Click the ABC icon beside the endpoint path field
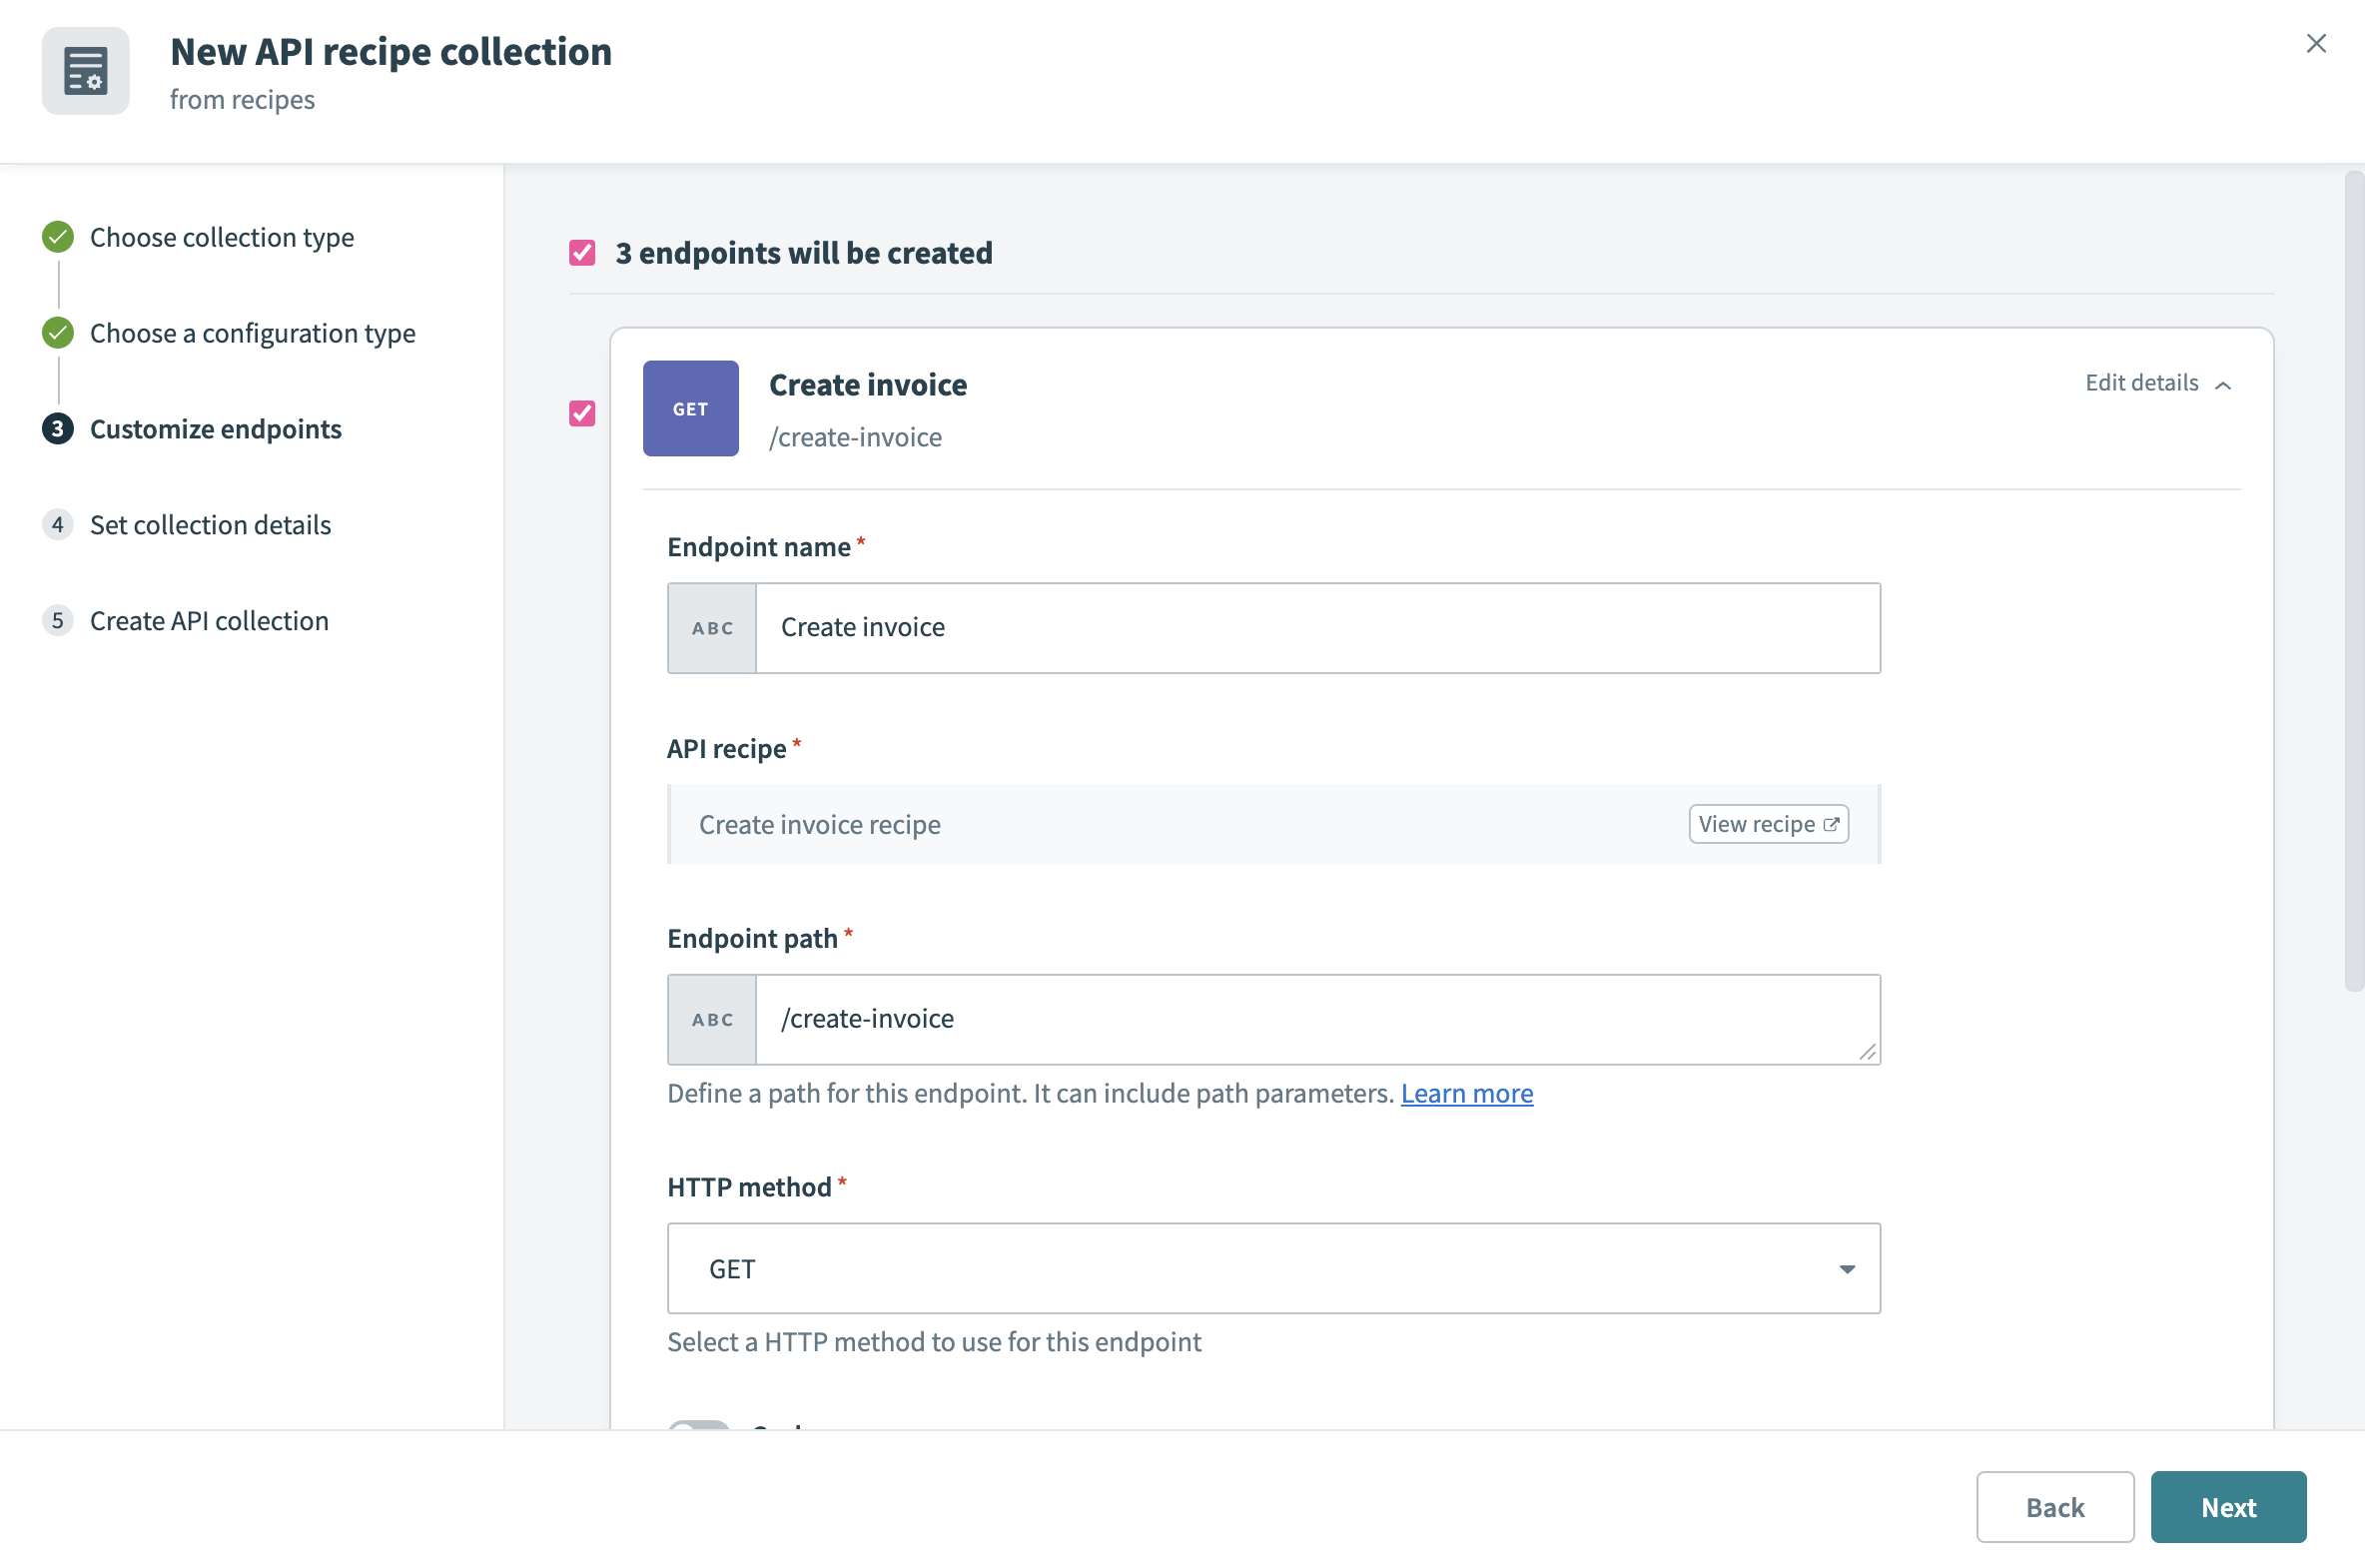 pyautogui.click(x=711, y=1019)
